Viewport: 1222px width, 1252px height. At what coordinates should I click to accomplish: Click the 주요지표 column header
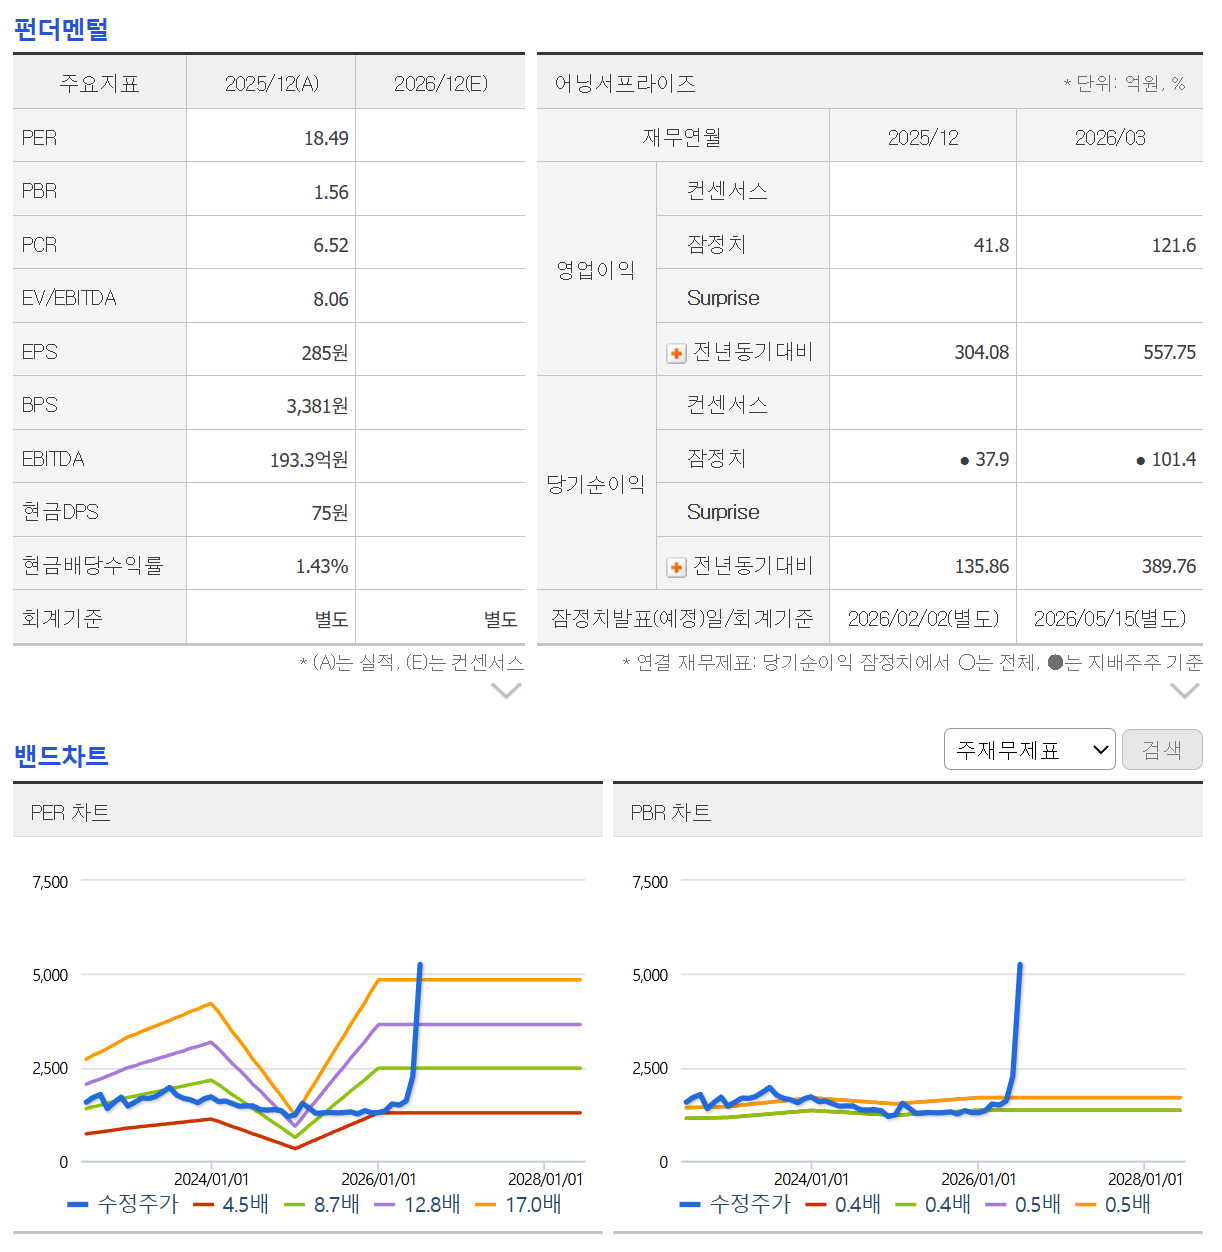99,83
